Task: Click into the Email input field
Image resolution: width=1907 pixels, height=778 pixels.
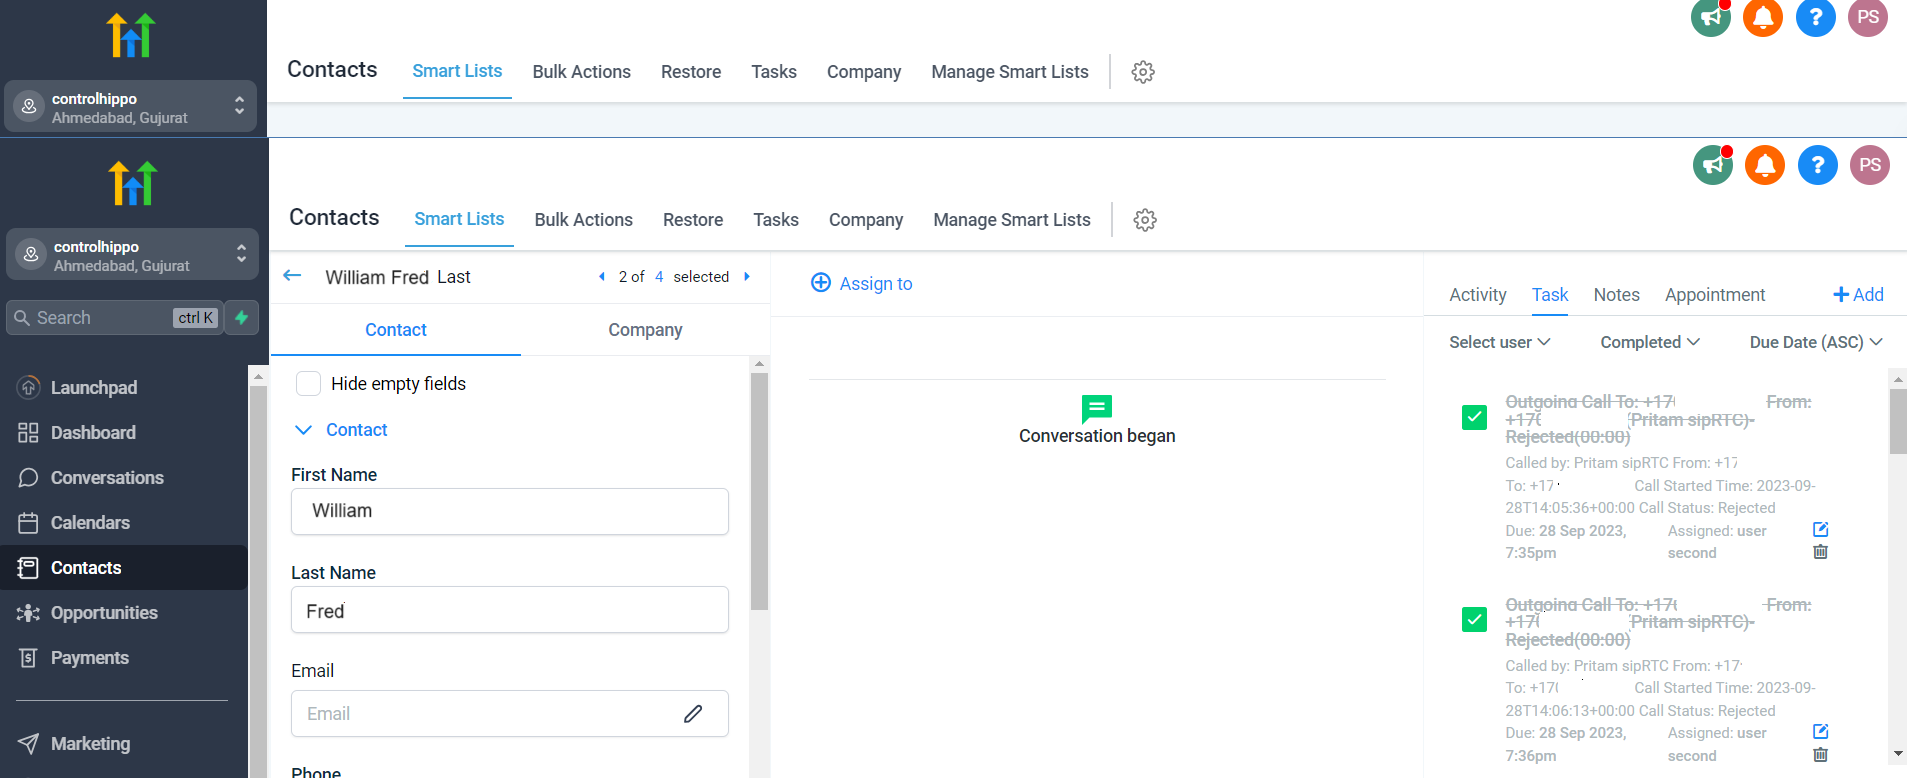Action: coord(510,714)
